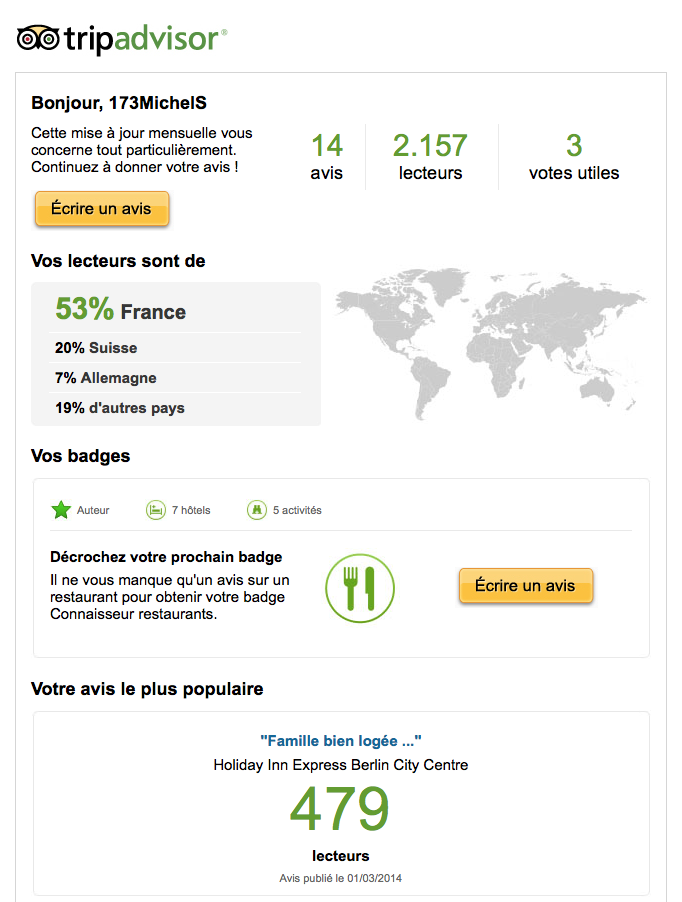Click the fork and knife restaurant icon

[x=360, y=589]
